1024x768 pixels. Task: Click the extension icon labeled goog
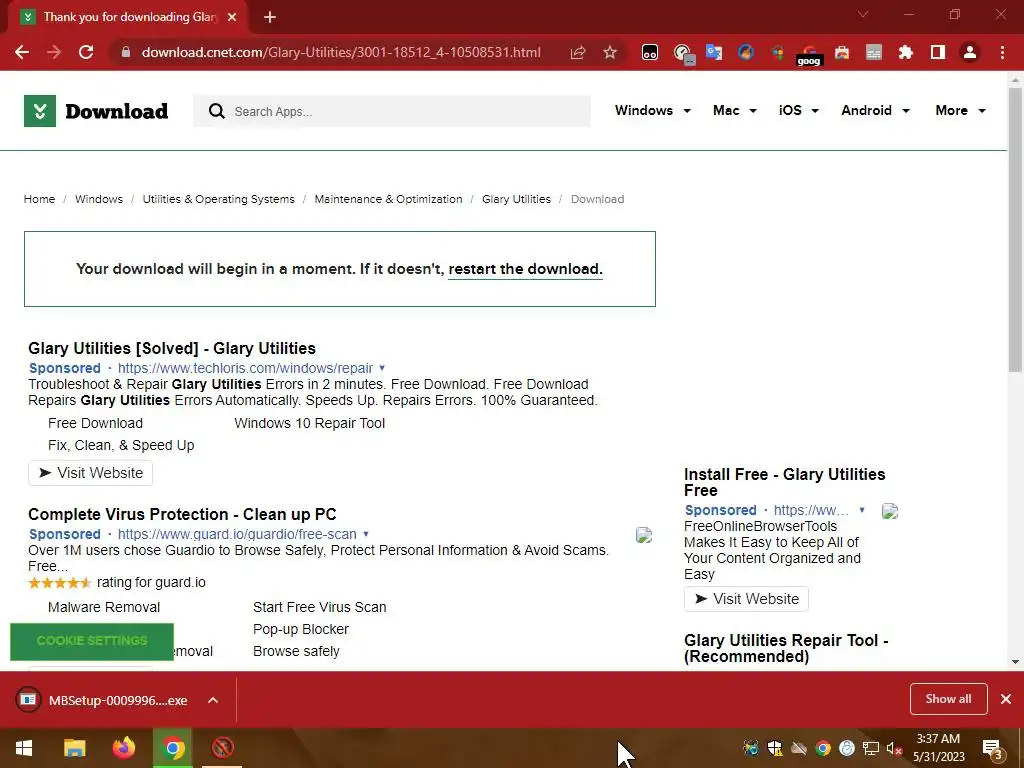[x=809, y=54]
